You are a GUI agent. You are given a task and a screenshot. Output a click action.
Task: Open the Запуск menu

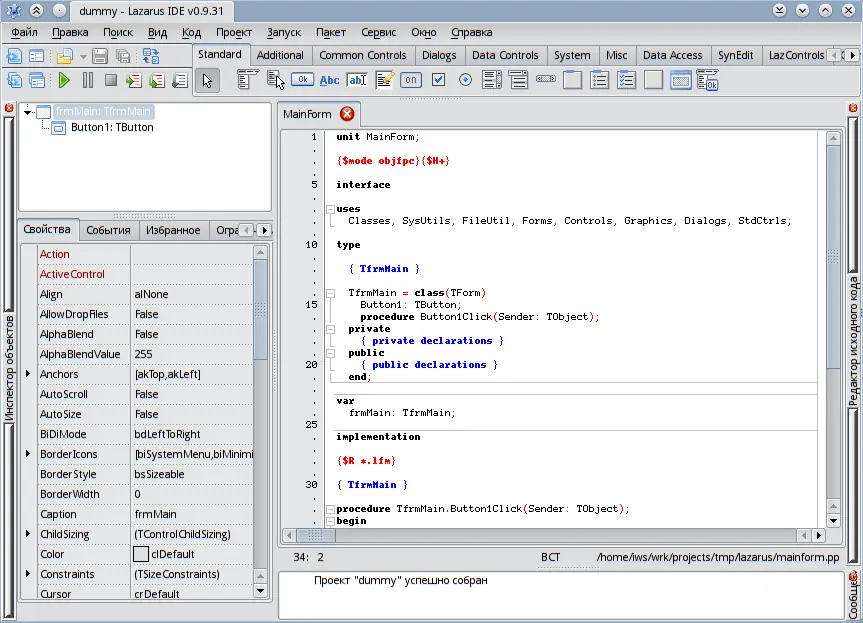click(x=283, y=32)
